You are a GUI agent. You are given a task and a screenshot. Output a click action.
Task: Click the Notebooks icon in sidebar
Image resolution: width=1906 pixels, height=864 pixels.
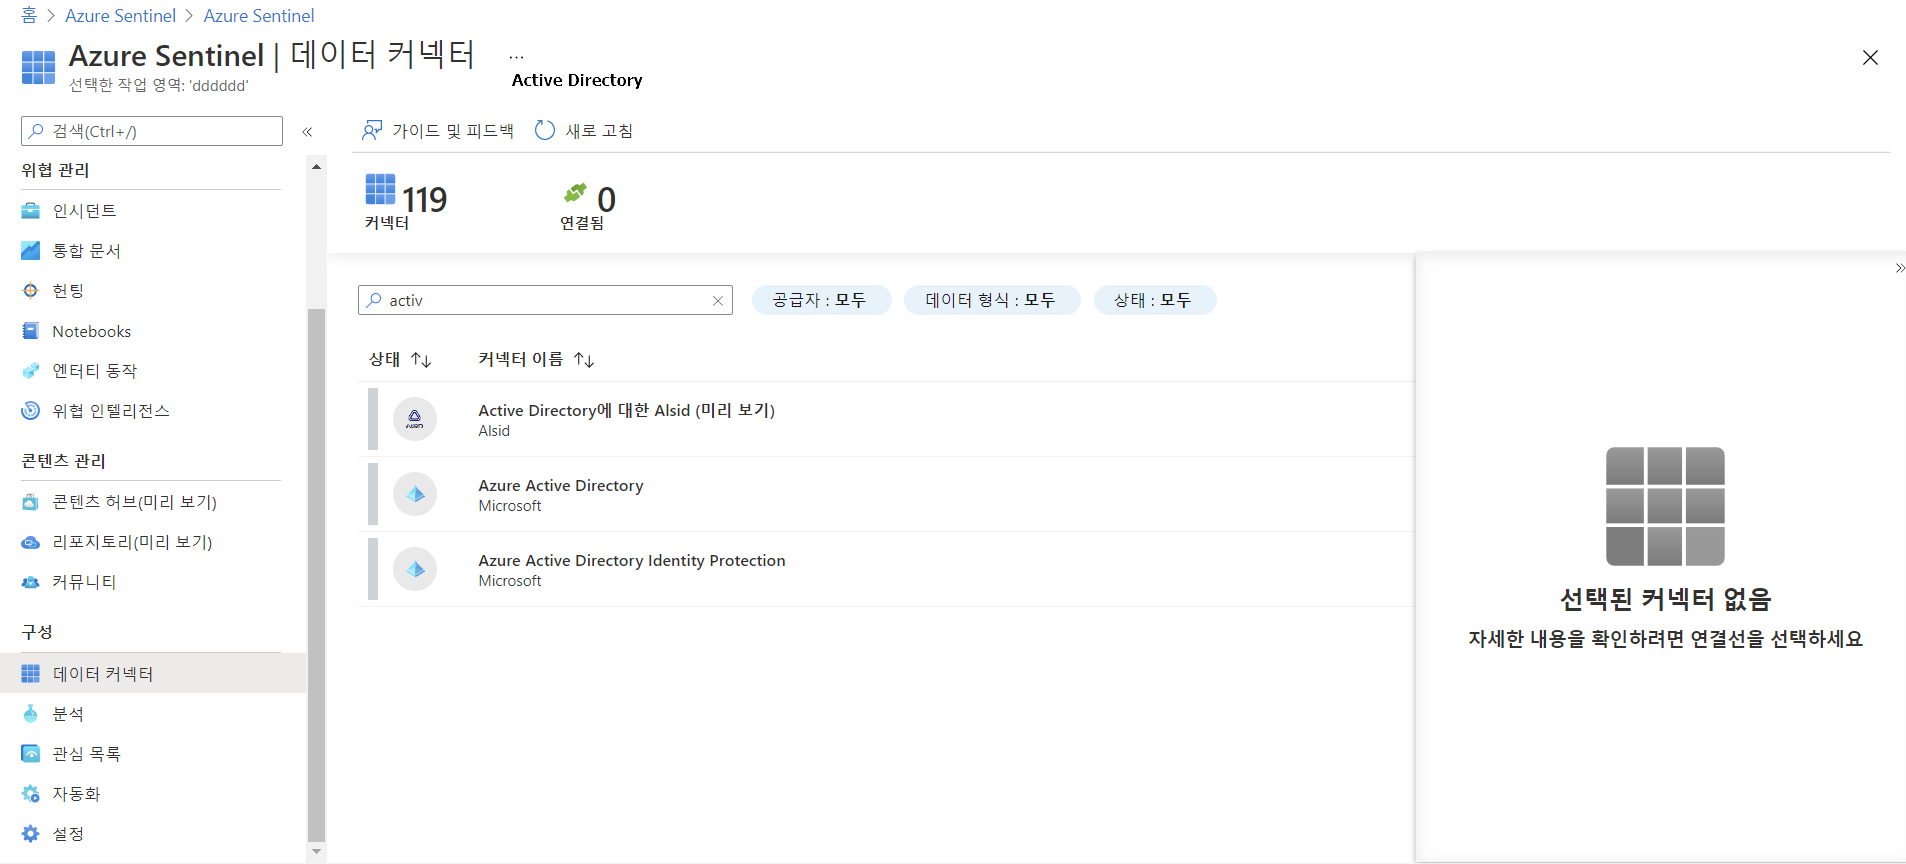pyautogui.click(x=31, y=331)
